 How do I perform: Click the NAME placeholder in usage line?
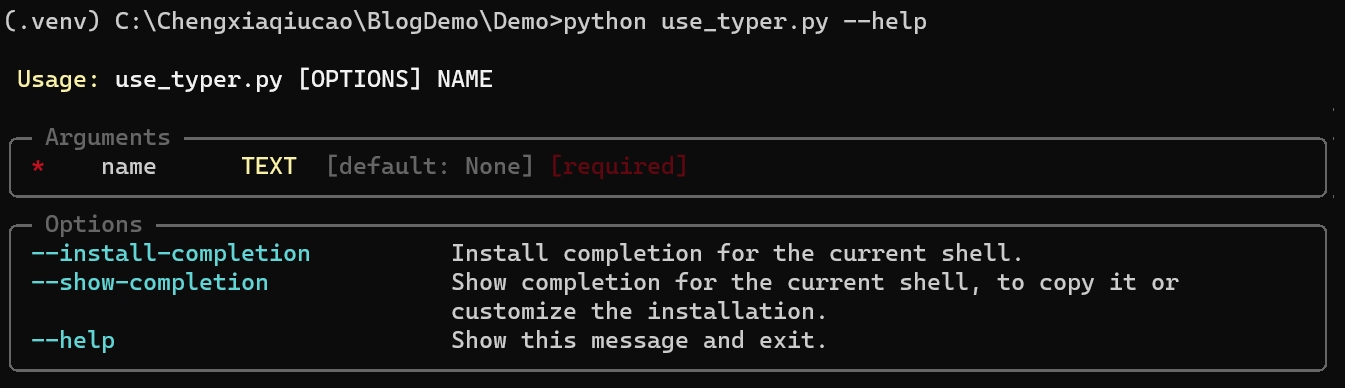[465, 79]
